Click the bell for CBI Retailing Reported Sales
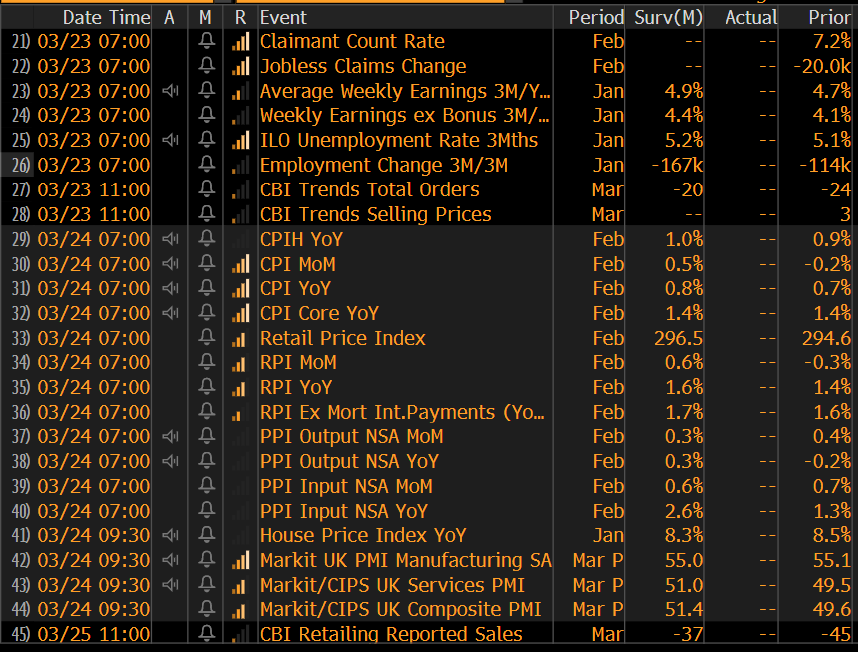This screenshot has height=652, width=858. (206, 634)
